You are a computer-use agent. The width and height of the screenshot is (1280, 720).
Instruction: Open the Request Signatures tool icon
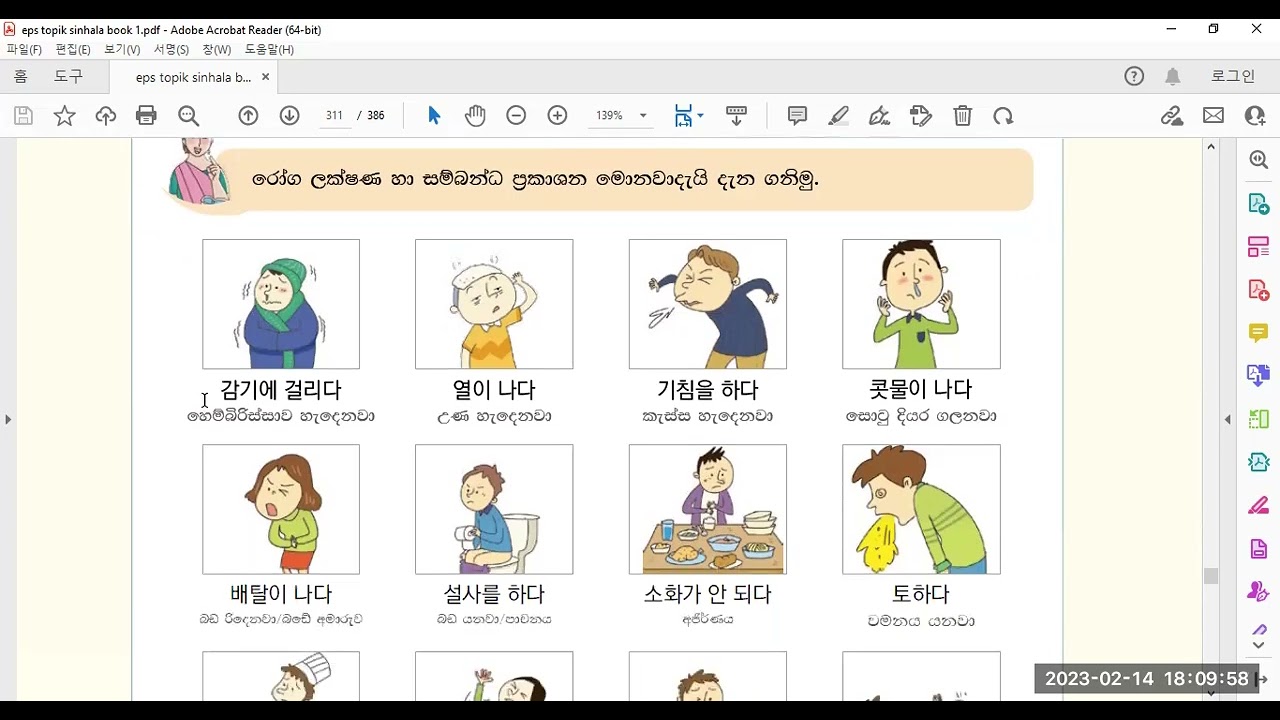click(x=1258, y=591)
